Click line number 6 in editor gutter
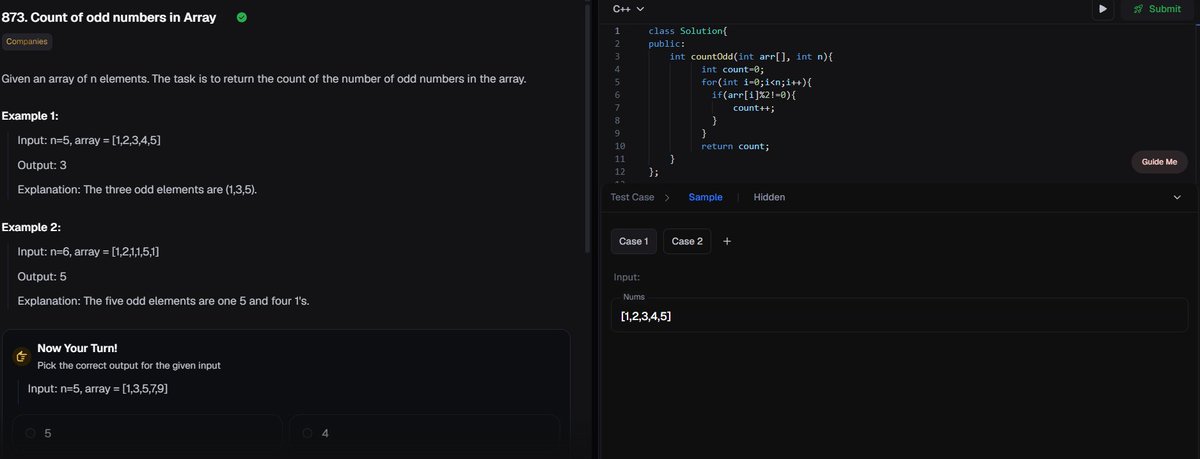The image size is (1200, 459). click(x=617, y=94)
